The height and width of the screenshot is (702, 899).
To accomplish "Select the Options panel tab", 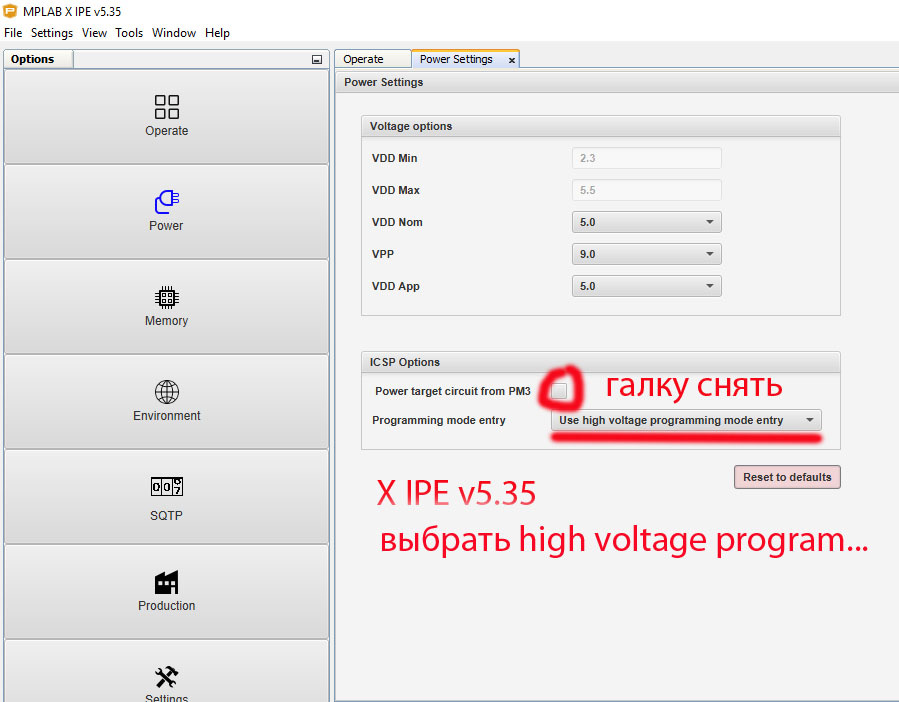I will [38, 59].
